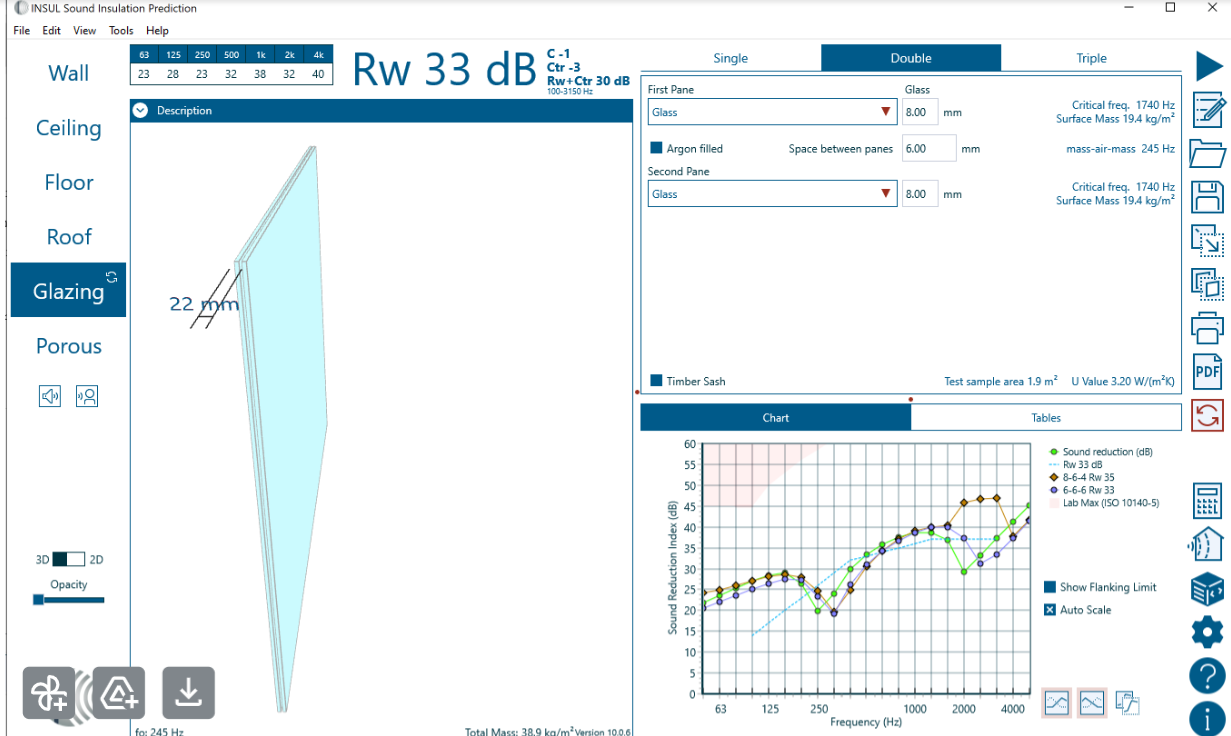Click the open folder icon

(1208, 153)
